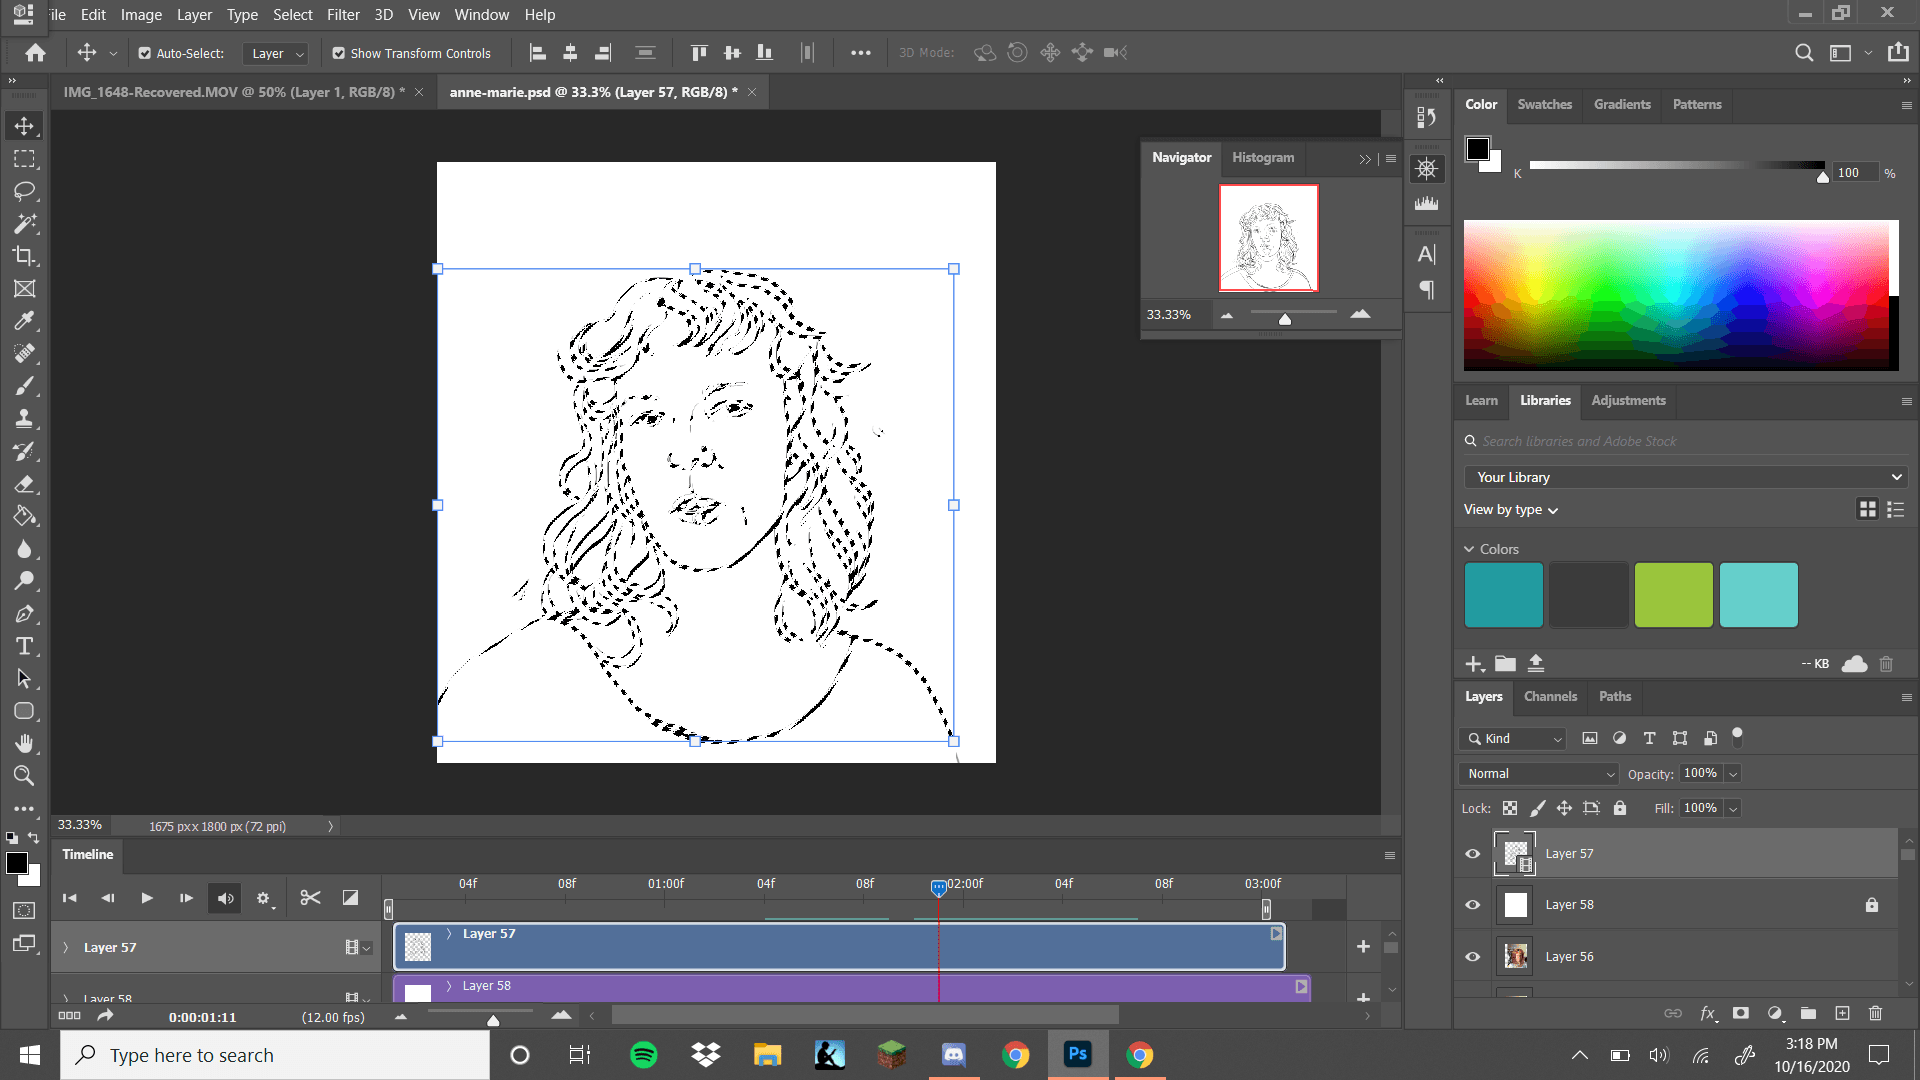Screen dimensions: 1920x1080
Task: Switch to the Histogram tab
Action: 1263,157
